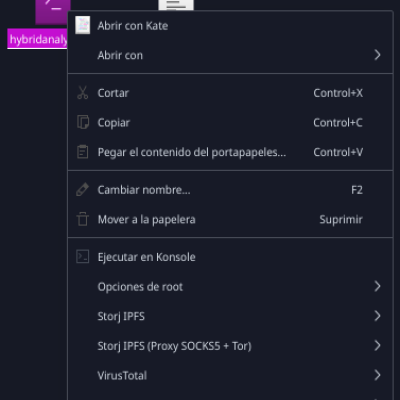Expand Opciones de root submenu arrow
Screen dimensions: 400x400
tap(377, 286)
